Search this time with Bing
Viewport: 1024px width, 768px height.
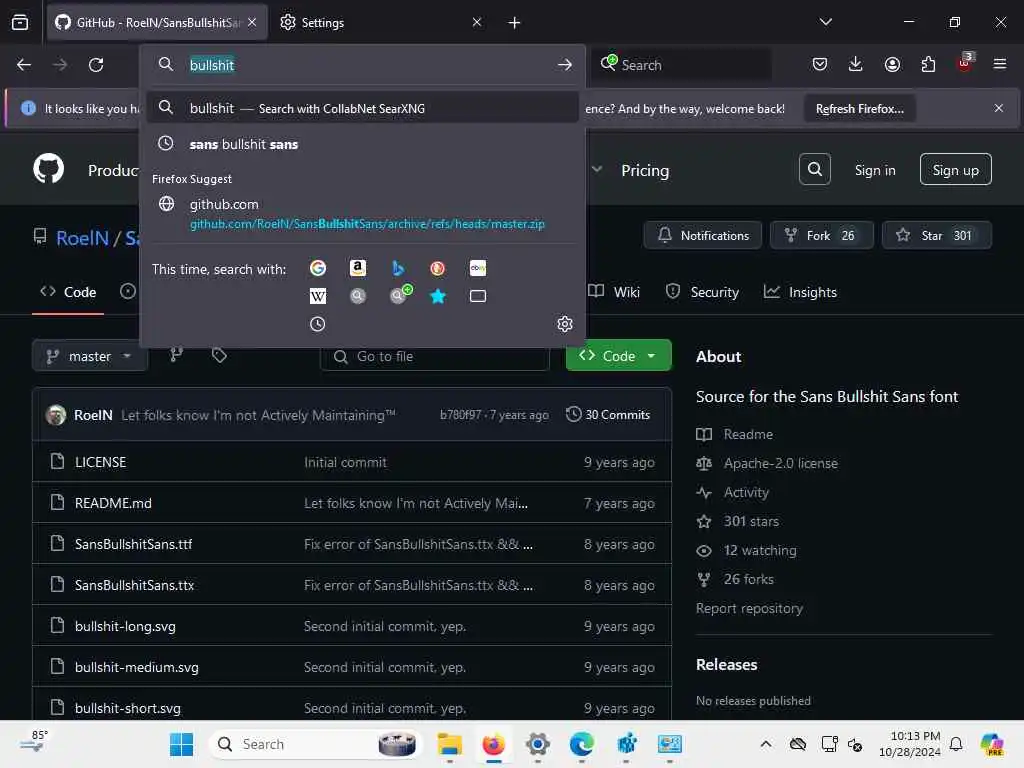coord(398,268)
